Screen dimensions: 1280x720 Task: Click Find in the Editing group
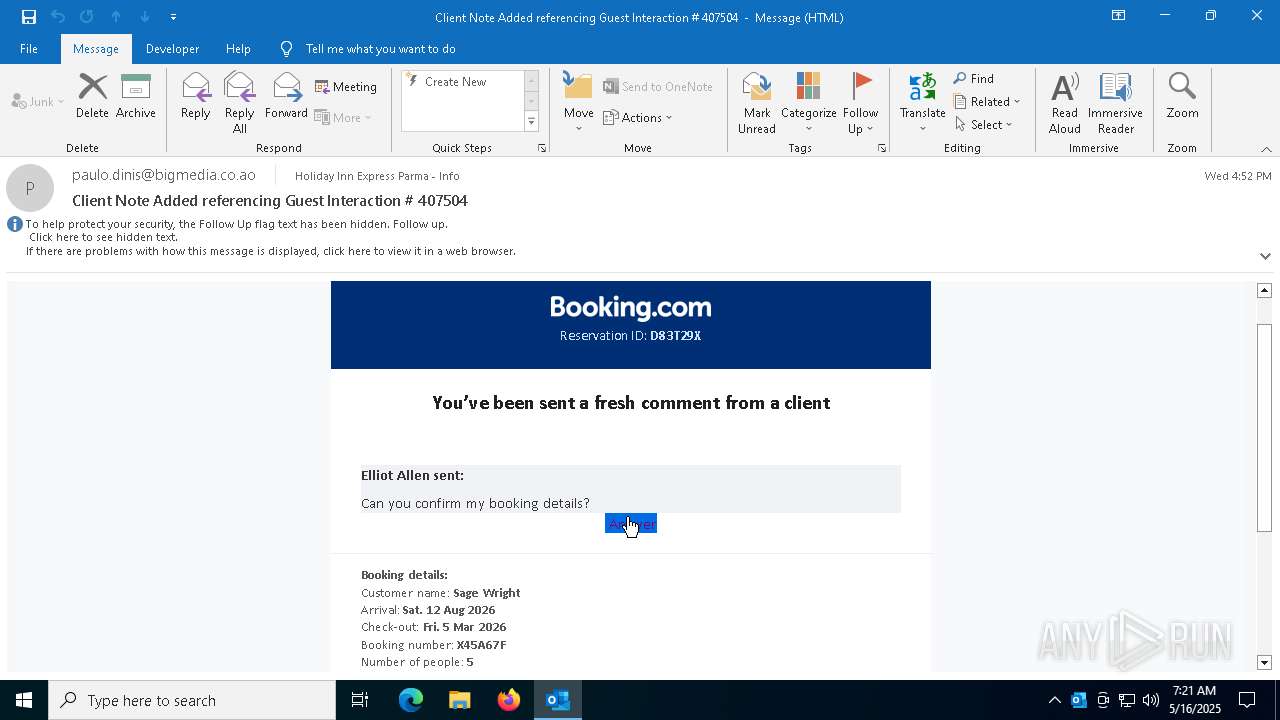(x=974, y=79)
